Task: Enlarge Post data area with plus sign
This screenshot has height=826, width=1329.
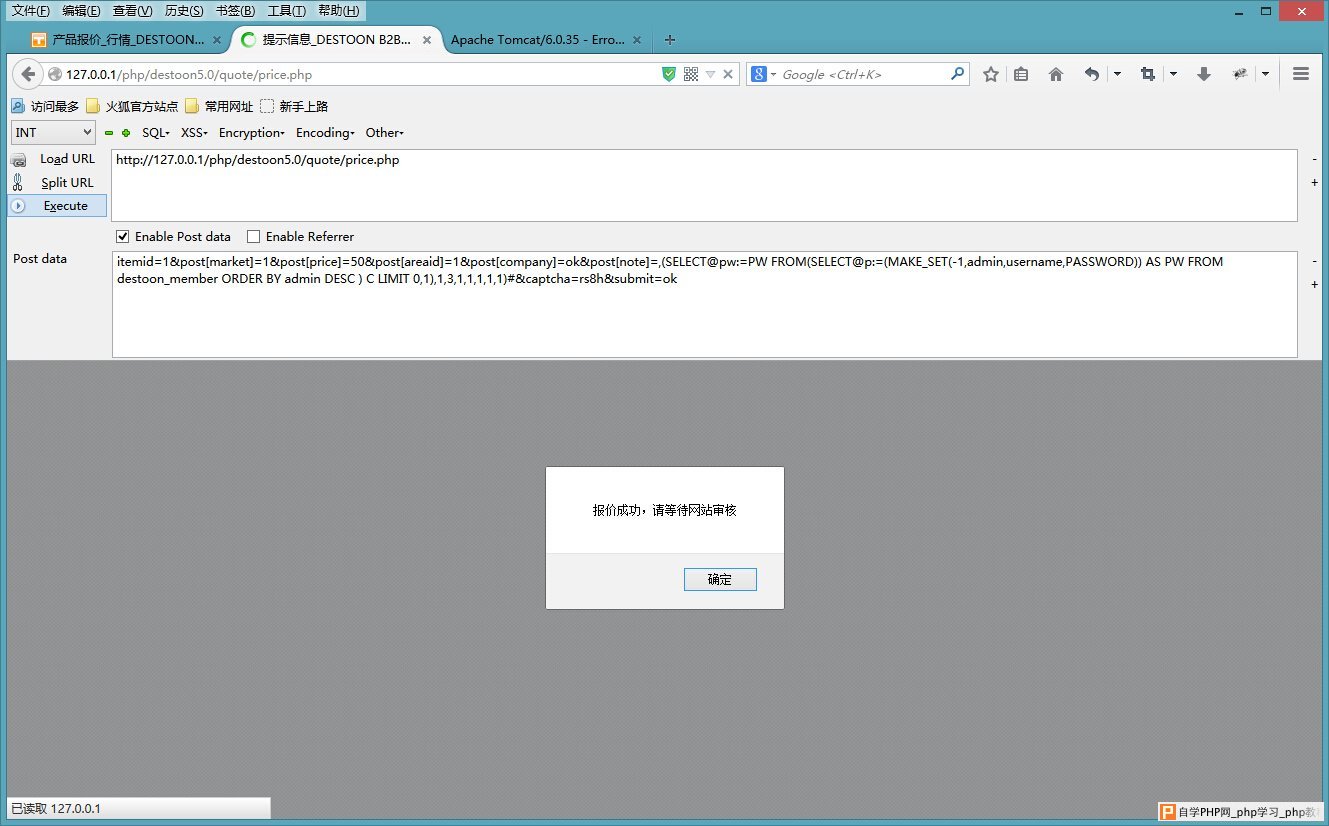Action: click(1314, 285)
